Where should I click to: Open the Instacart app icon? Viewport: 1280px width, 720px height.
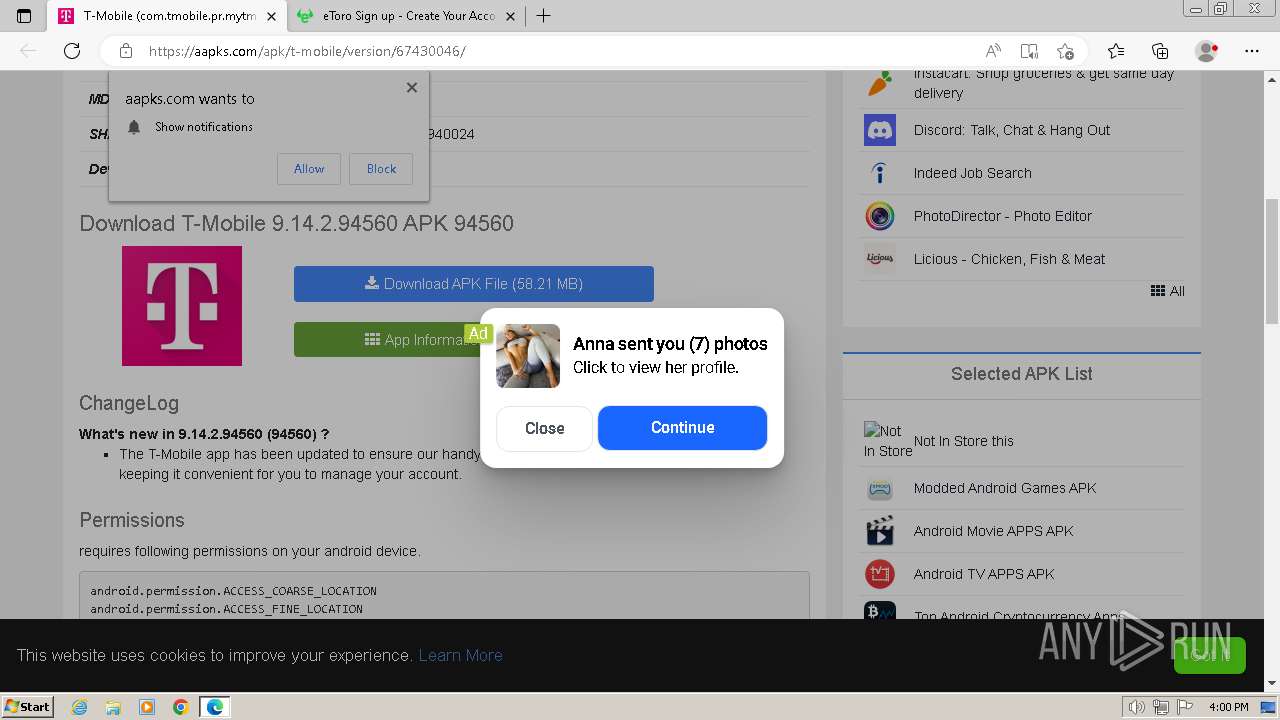coord(880,83)
